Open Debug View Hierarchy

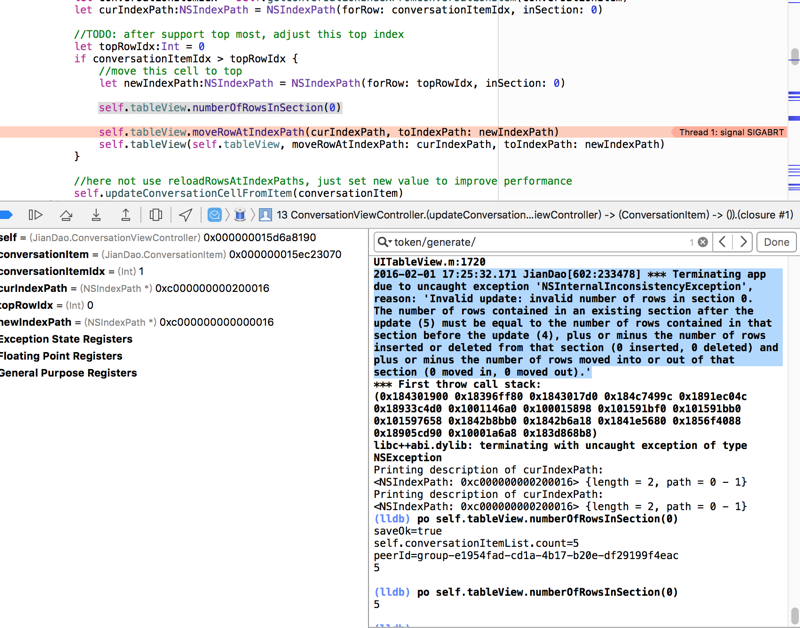156,215
